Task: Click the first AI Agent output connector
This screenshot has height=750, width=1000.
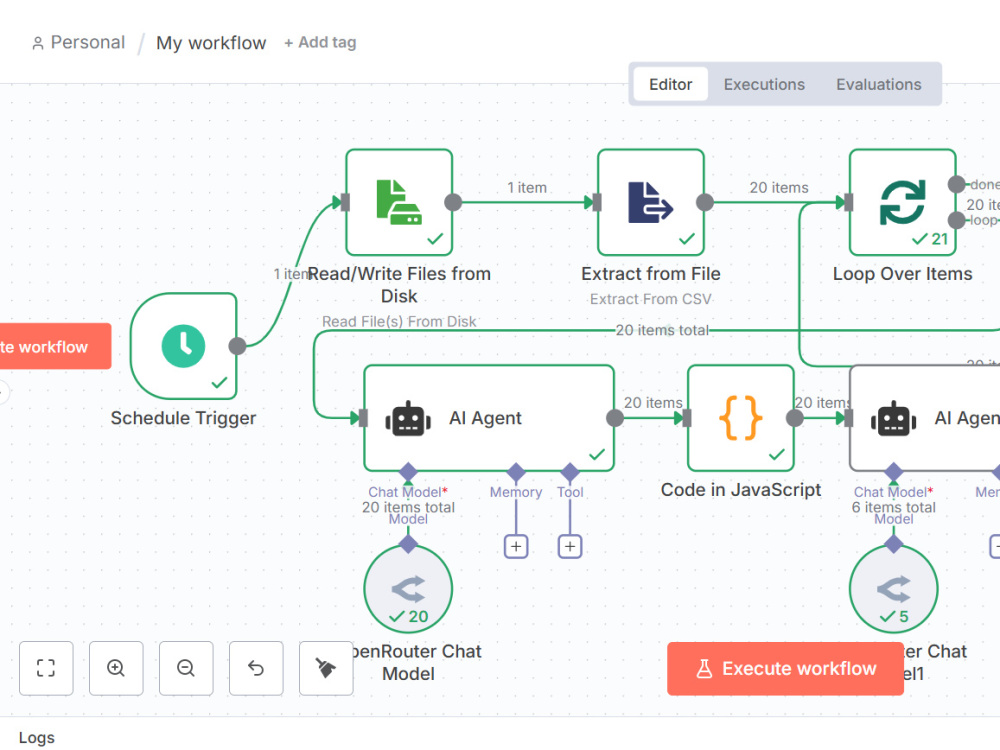Action: coord(615,418)
